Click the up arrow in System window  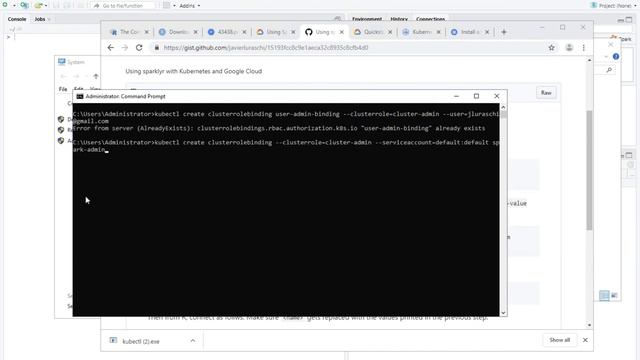pyautogui.click(x=96, y=76)
